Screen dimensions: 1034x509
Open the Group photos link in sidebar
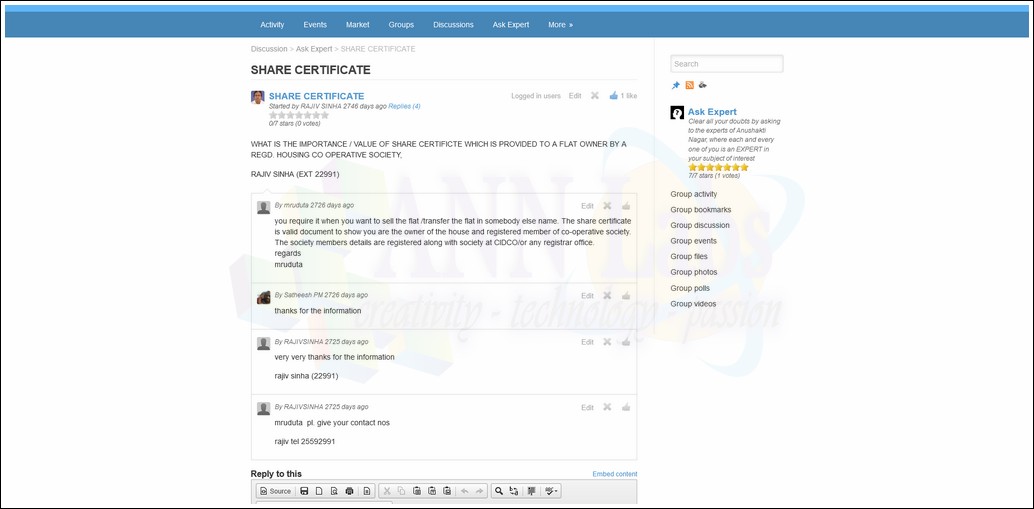[693, 272]
